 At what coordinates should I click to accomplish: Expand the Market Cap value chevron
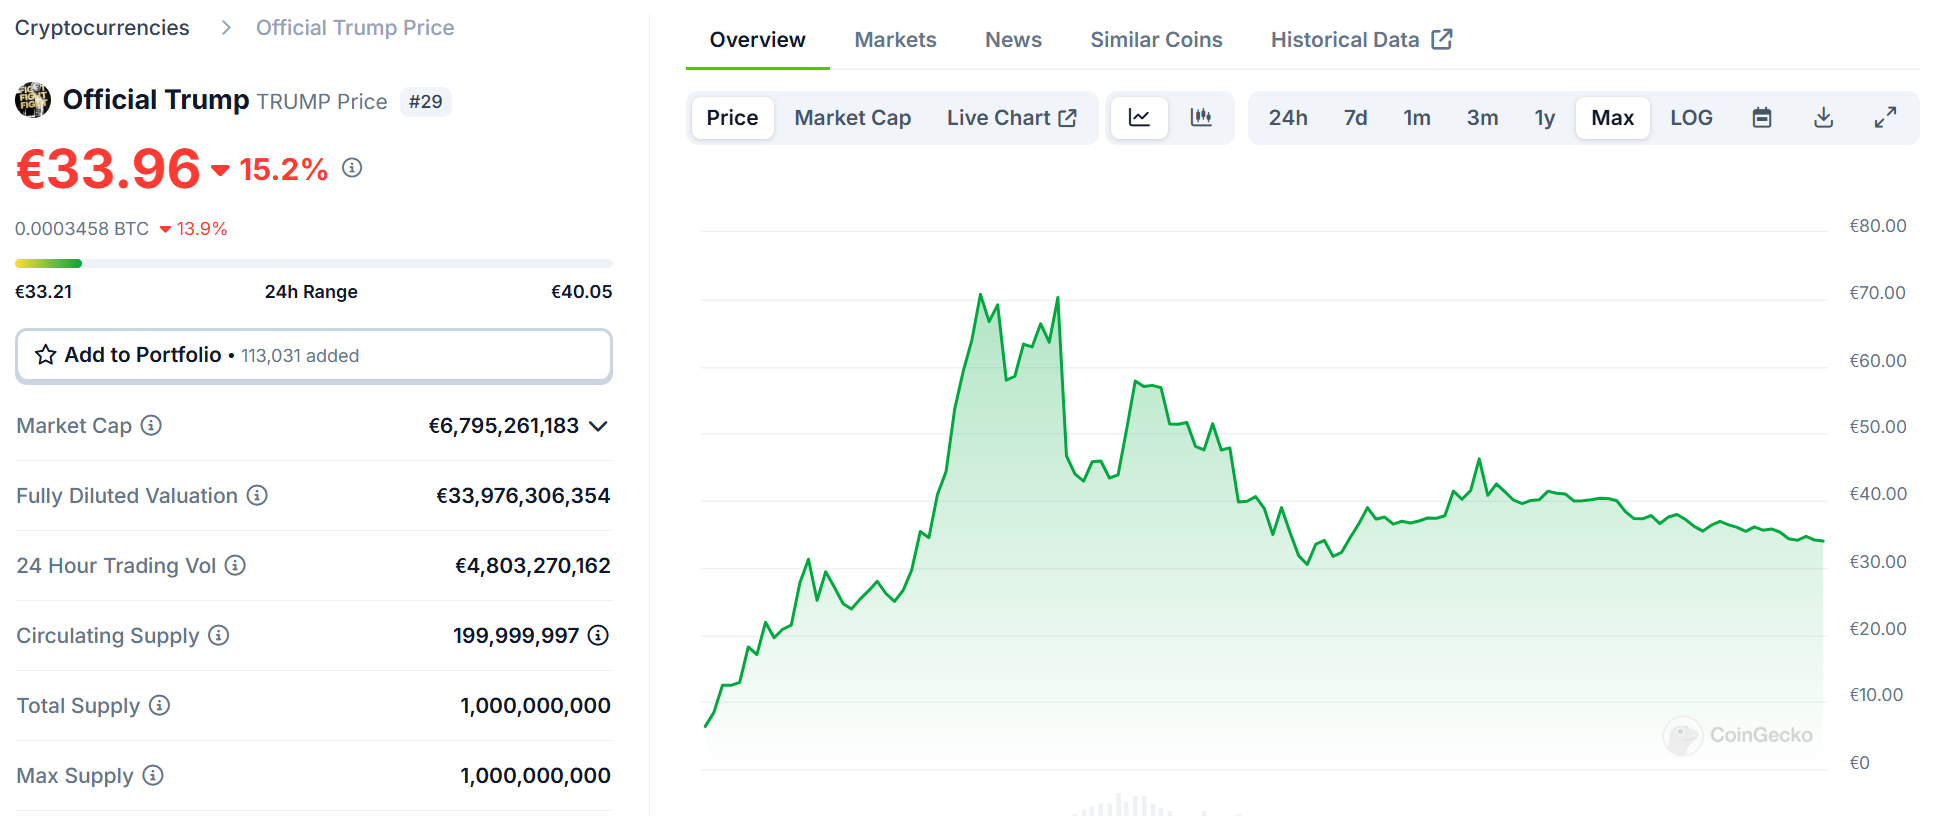598,427
